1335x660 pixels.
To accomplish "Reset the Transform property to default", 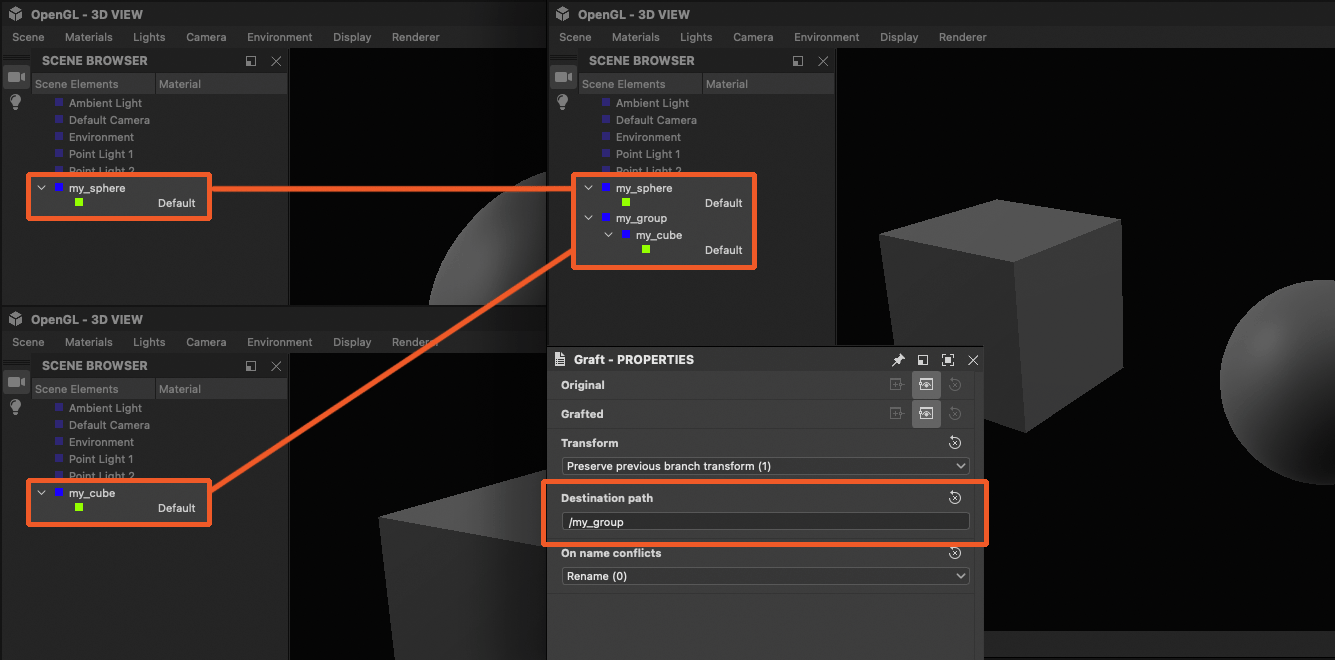I will pos(955,442).
